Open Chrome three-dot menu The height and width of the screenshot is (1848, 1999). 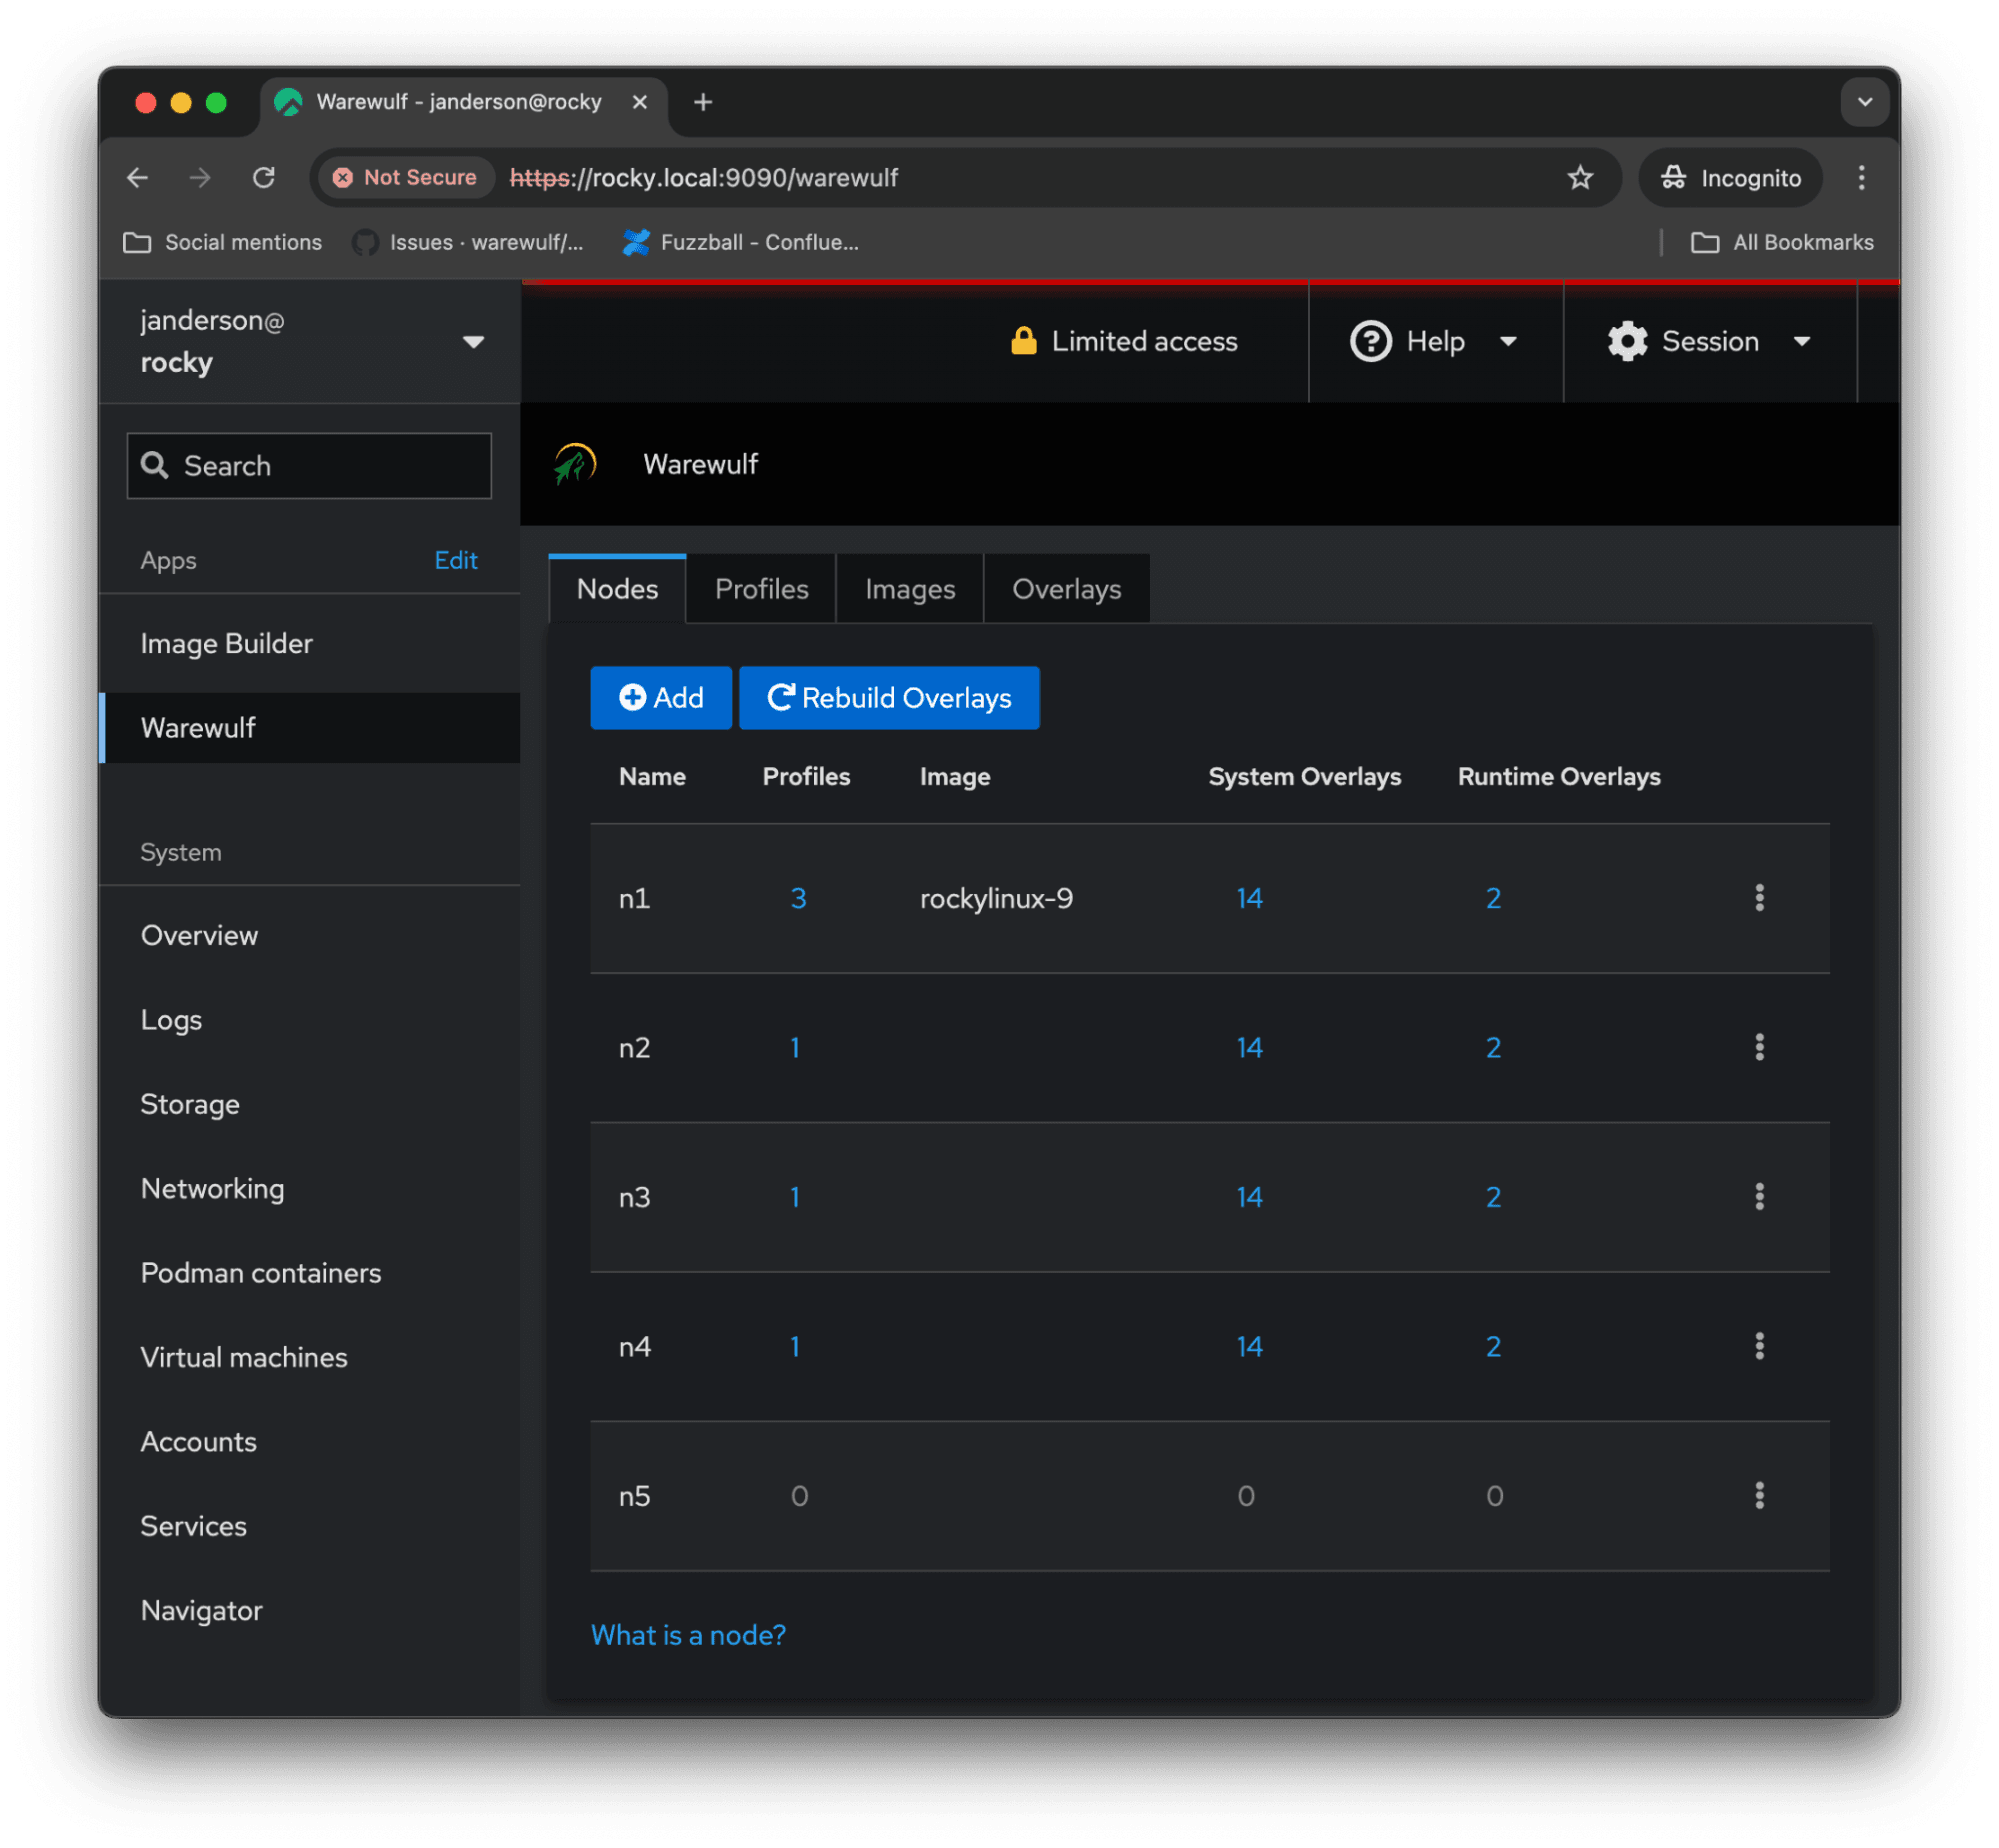click(x=1861, y=178)
